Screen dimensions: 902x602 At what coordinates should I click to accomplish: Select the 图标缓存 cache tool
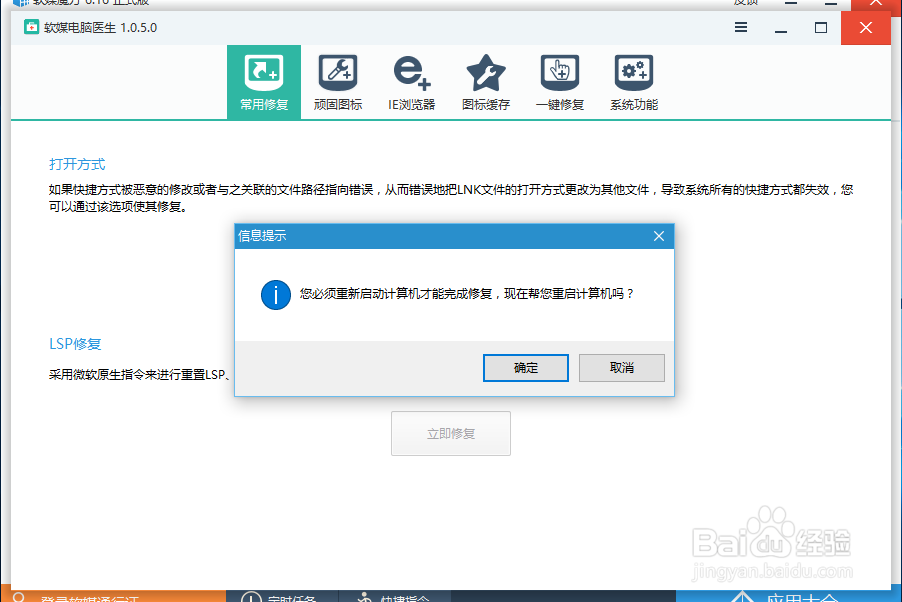(x=485, y=80)
